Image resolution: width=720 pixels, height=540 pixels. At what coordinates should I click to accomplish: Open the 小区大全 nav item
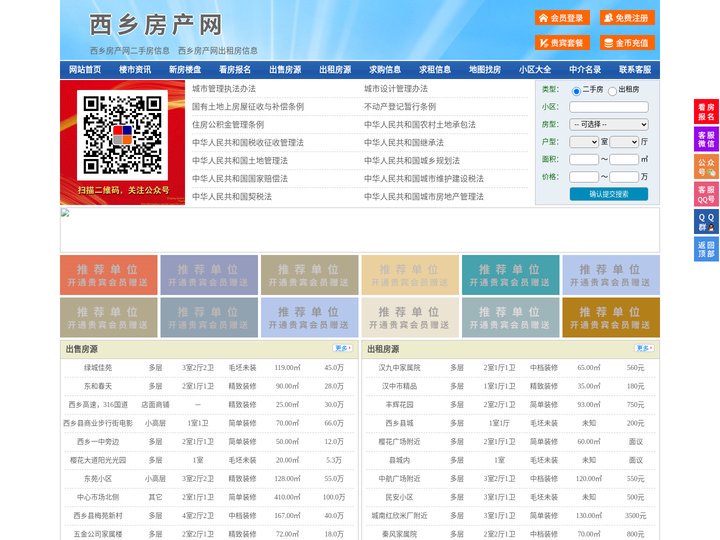[x=535, y=70]
